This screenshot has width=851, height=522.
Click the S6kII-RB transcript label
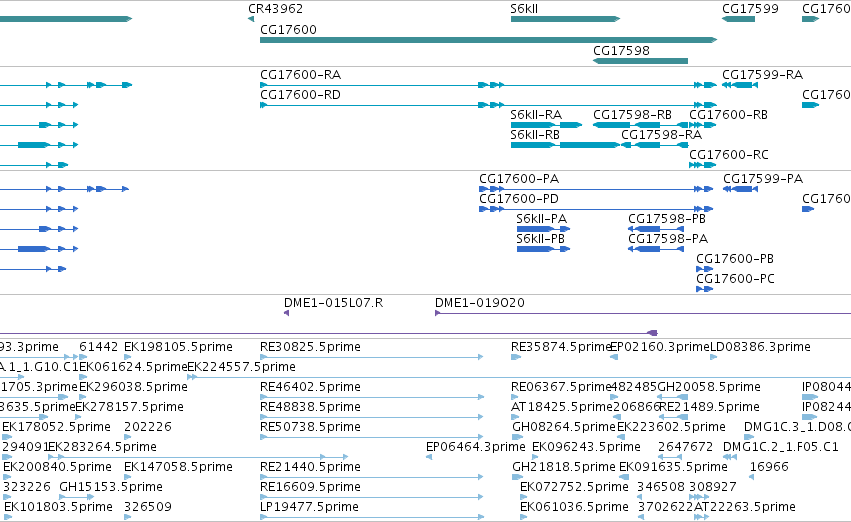point(535,135)
